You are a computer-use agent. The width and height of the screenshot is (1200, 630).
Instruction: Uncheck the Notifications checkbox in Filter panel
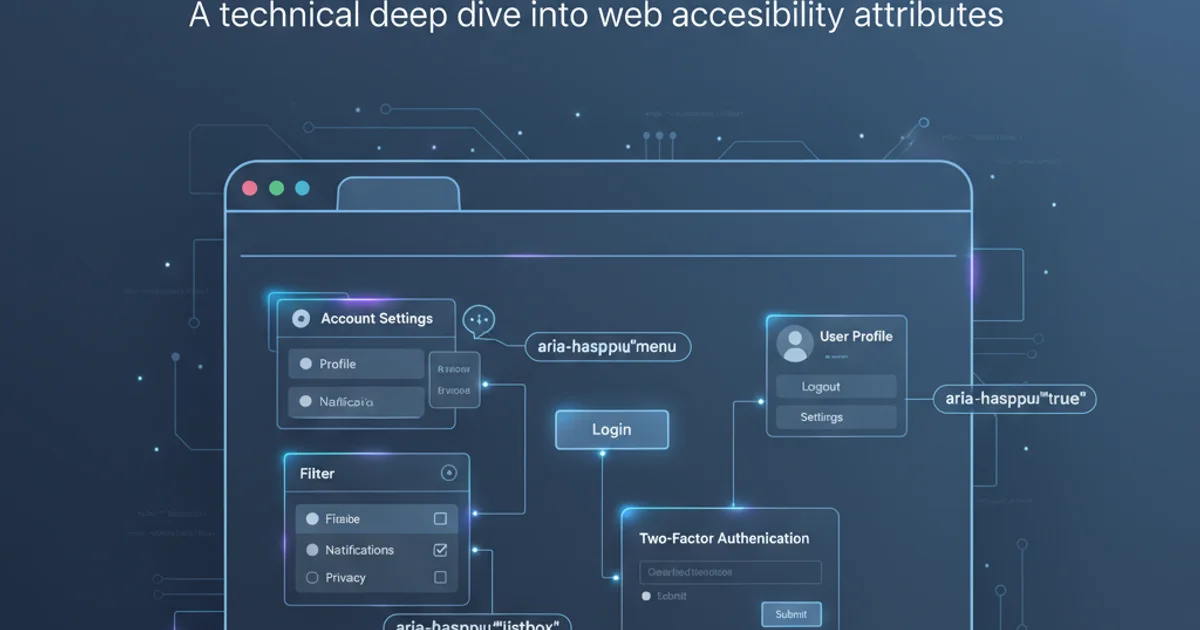click(440, 550)
